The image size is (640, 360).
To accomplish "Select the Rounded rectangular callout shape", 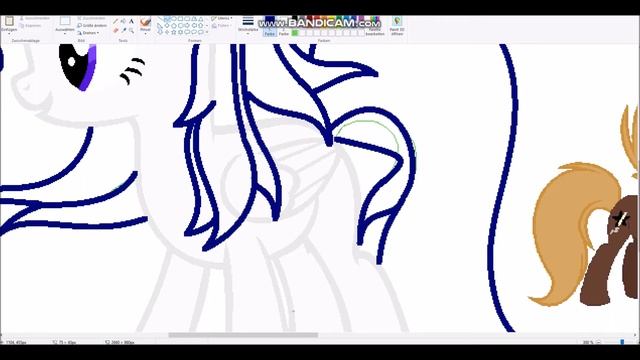I will [x=187, y=32].
